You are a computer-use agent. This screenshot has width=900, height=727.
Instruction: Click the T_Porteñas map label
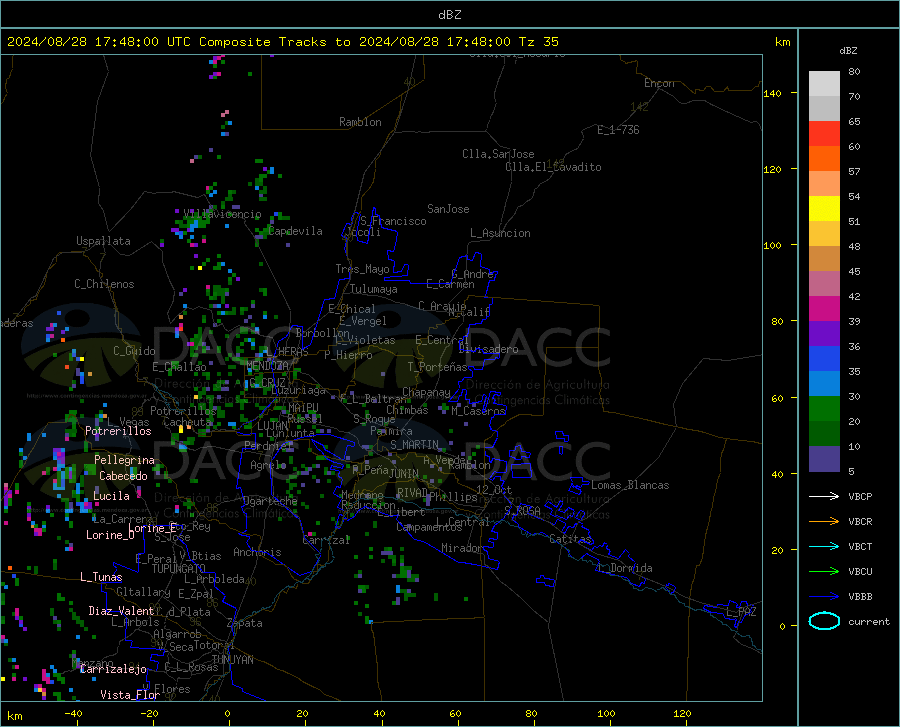pos(437,367)
